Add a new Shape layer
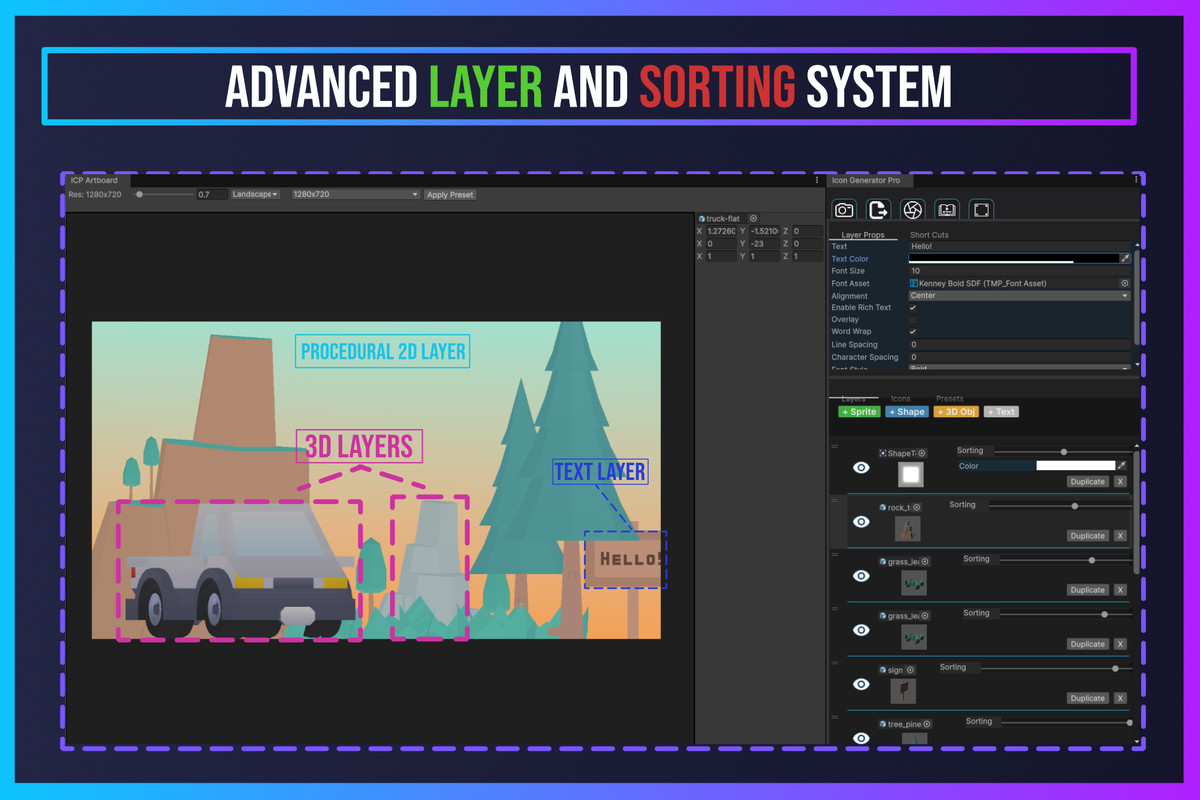 pyautogui.click(x=907, y=411)
